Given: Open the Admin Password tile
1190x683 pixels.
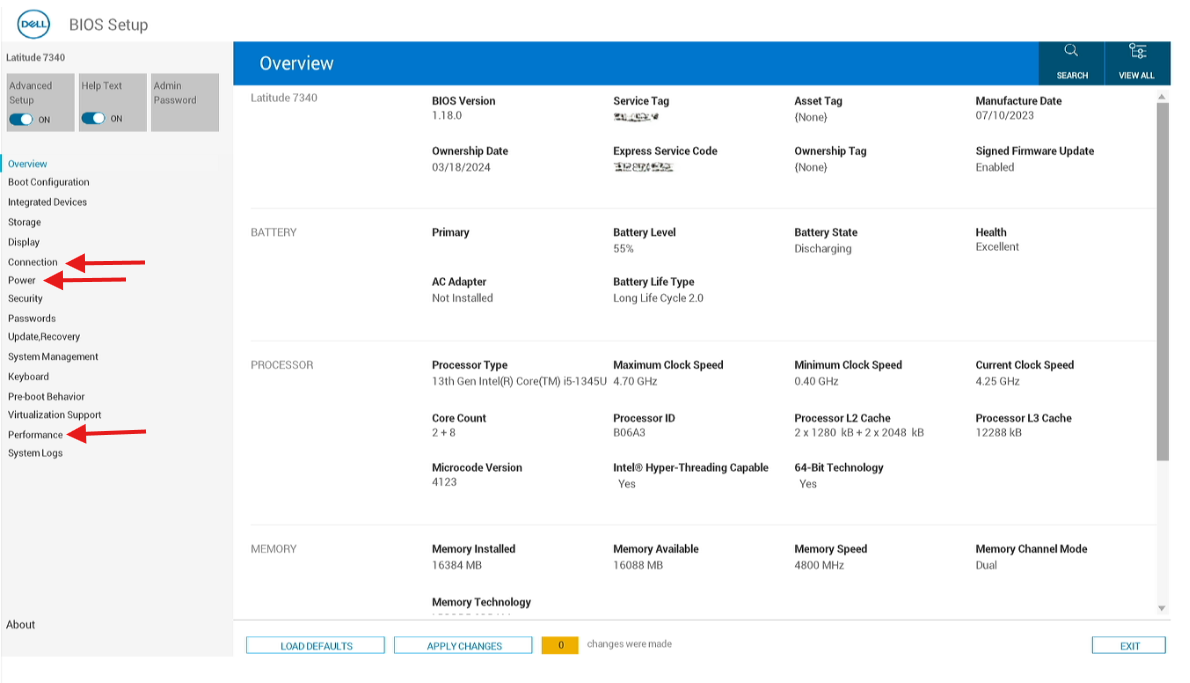Looking at the screenshot, I should [185, 102].
